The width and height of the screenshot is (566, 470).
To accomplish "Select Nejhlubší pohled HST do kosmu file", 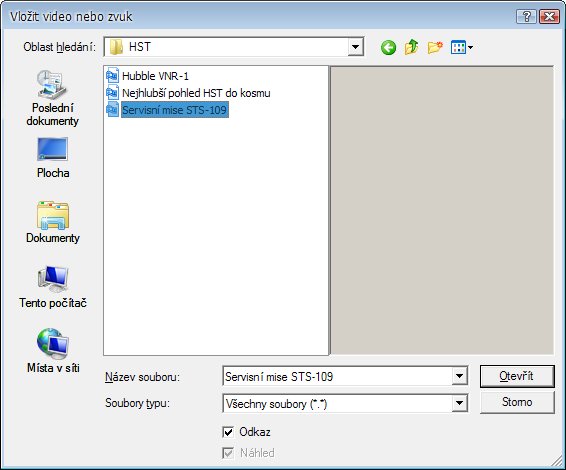I will pos(188,93).
